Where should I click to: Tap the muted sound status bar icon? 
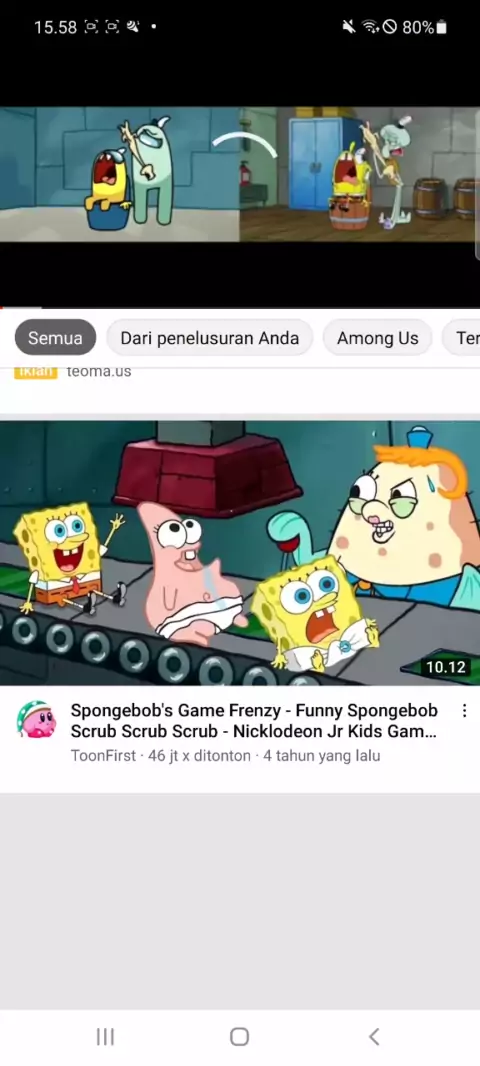click(349, 27)
